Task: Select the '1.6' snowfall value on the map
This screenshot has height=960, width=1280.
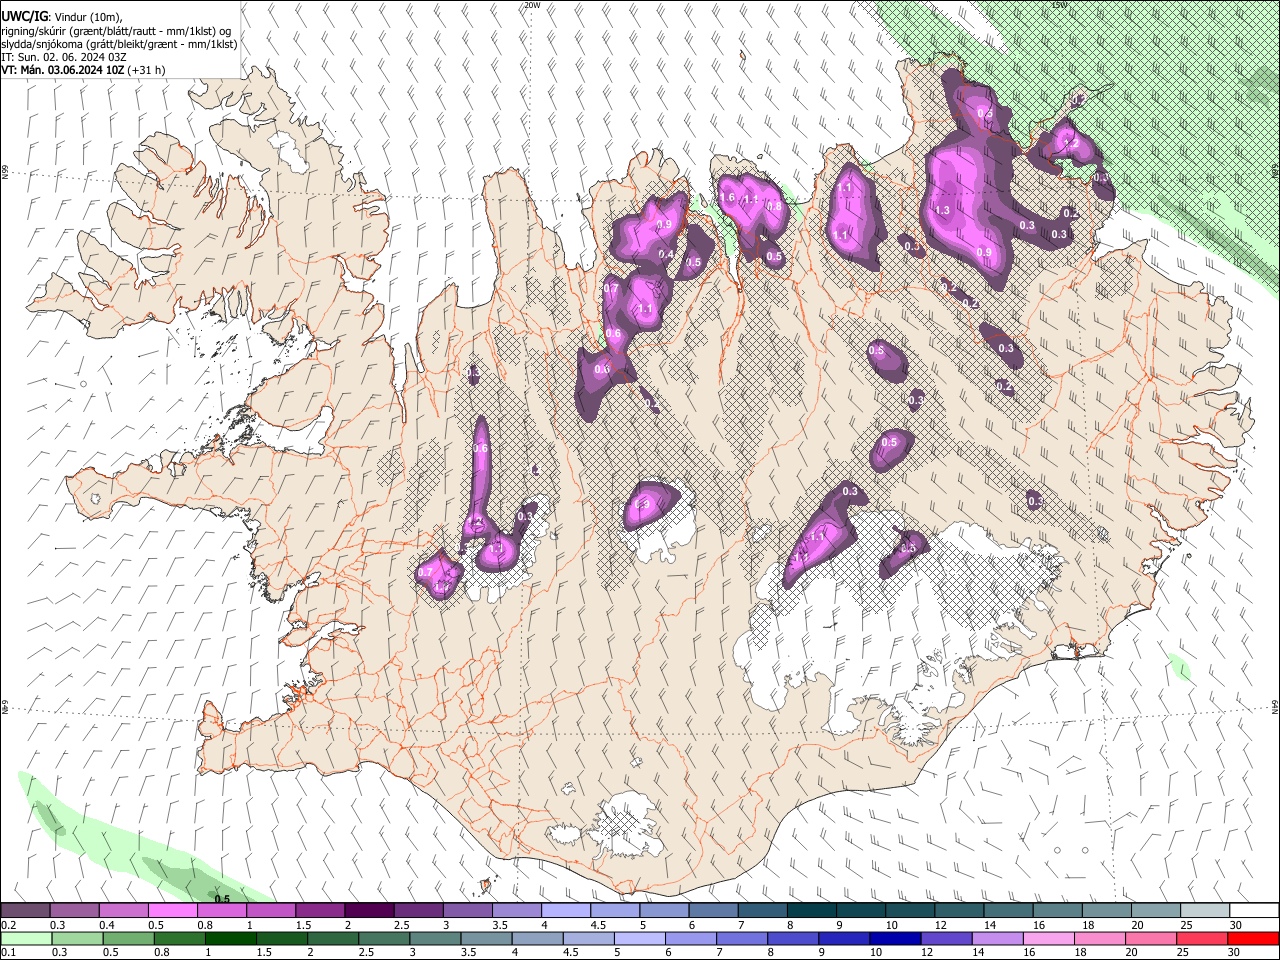Action: [x=728, y=198]
